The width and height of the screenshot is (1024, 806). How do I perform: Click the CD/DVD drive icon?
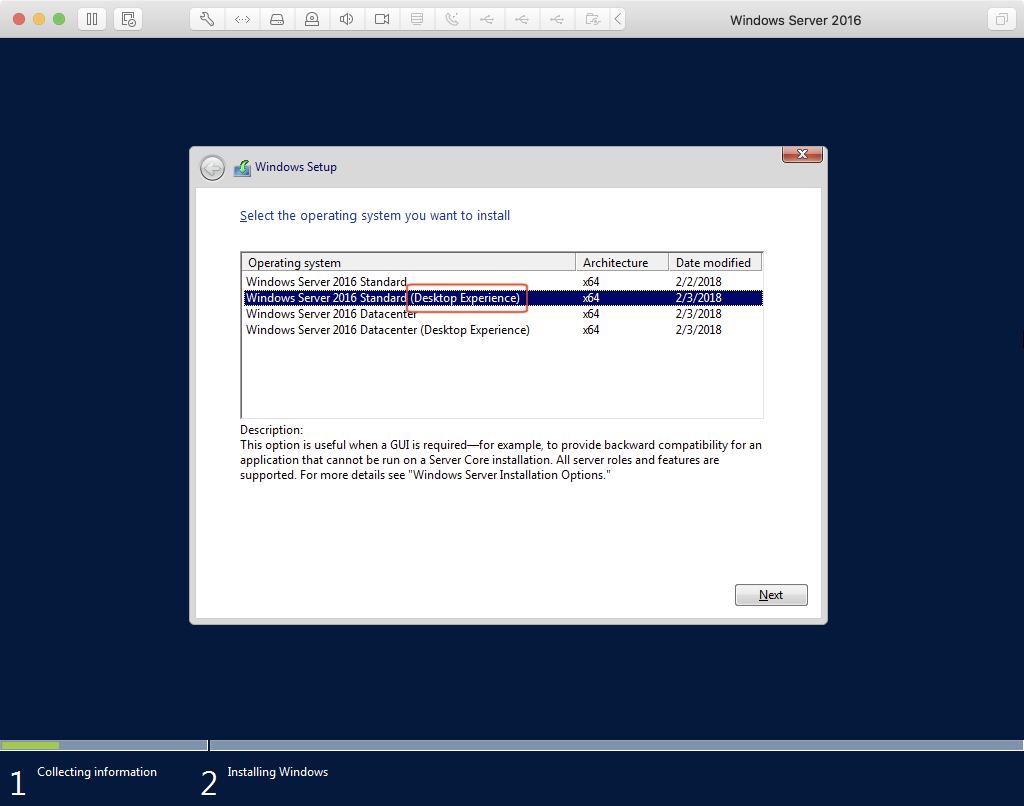[x=312, y=19]
